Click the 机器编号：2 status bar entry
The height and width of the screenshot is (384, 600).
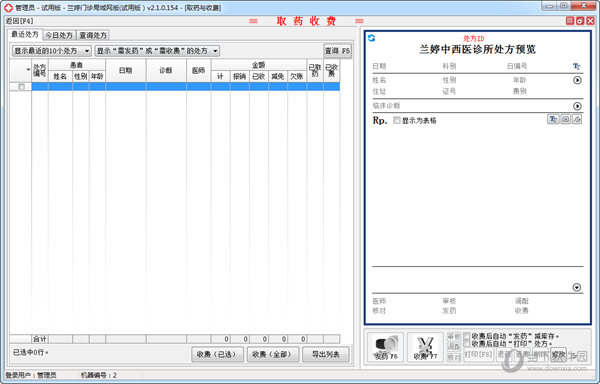tap(99, 375)
